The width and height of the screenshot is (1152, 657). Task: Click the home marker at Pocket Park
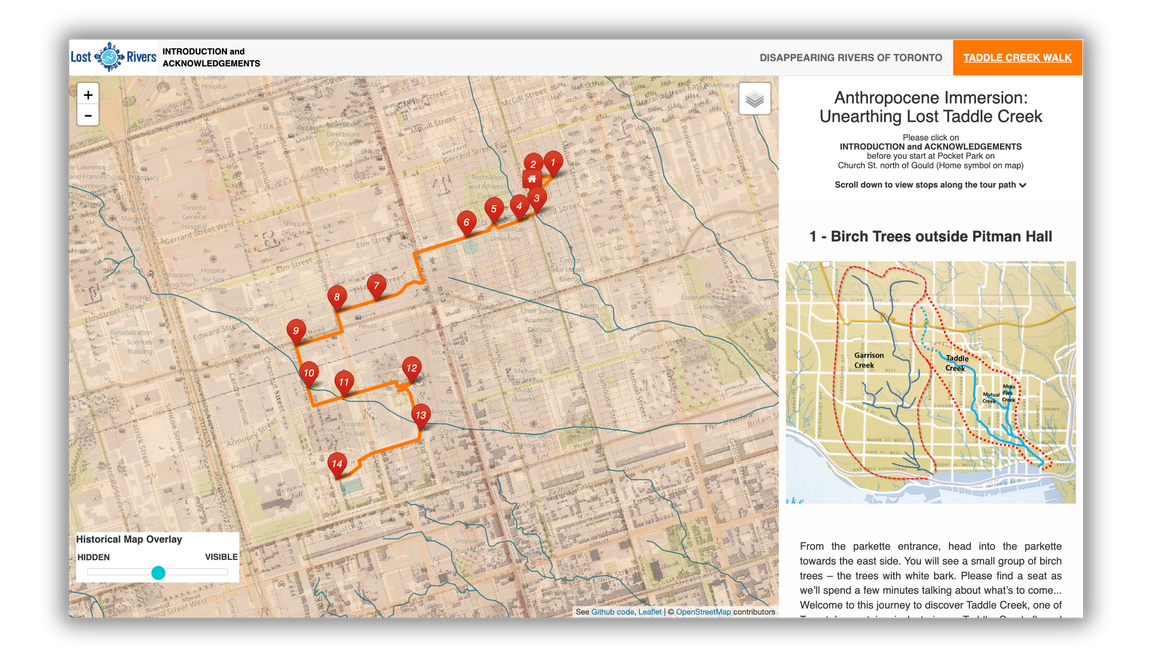click(x=532, y=179)
